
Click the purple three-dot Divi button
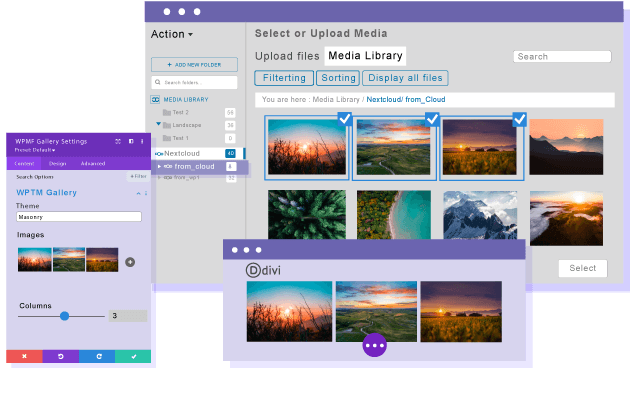pos(374,345)
